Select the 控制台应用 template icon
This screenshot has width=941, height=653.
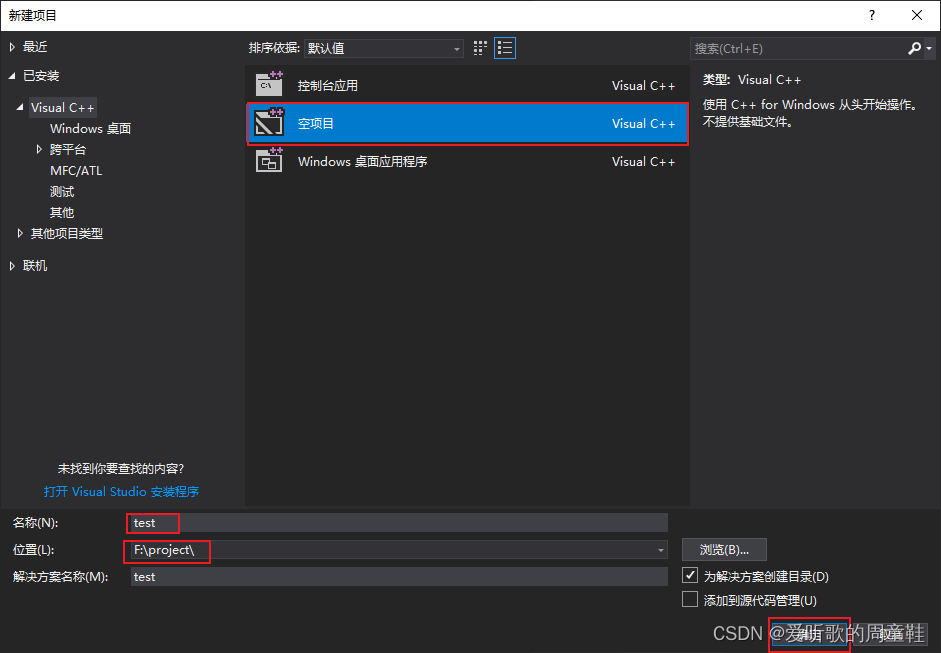tap(270, 85)
